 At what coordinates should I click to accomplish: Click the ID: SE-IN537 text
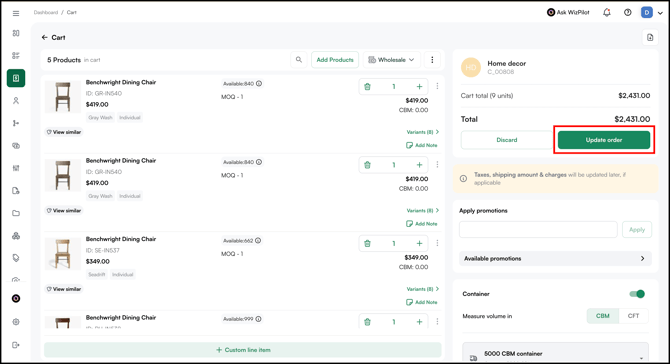(103, 250)
